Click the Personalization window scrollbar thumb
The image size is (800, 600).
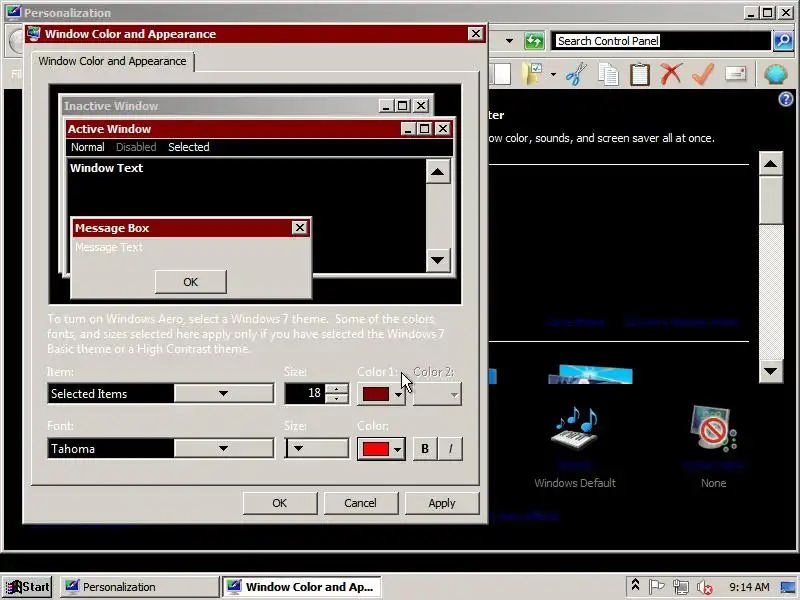click(x=770, y=199)
